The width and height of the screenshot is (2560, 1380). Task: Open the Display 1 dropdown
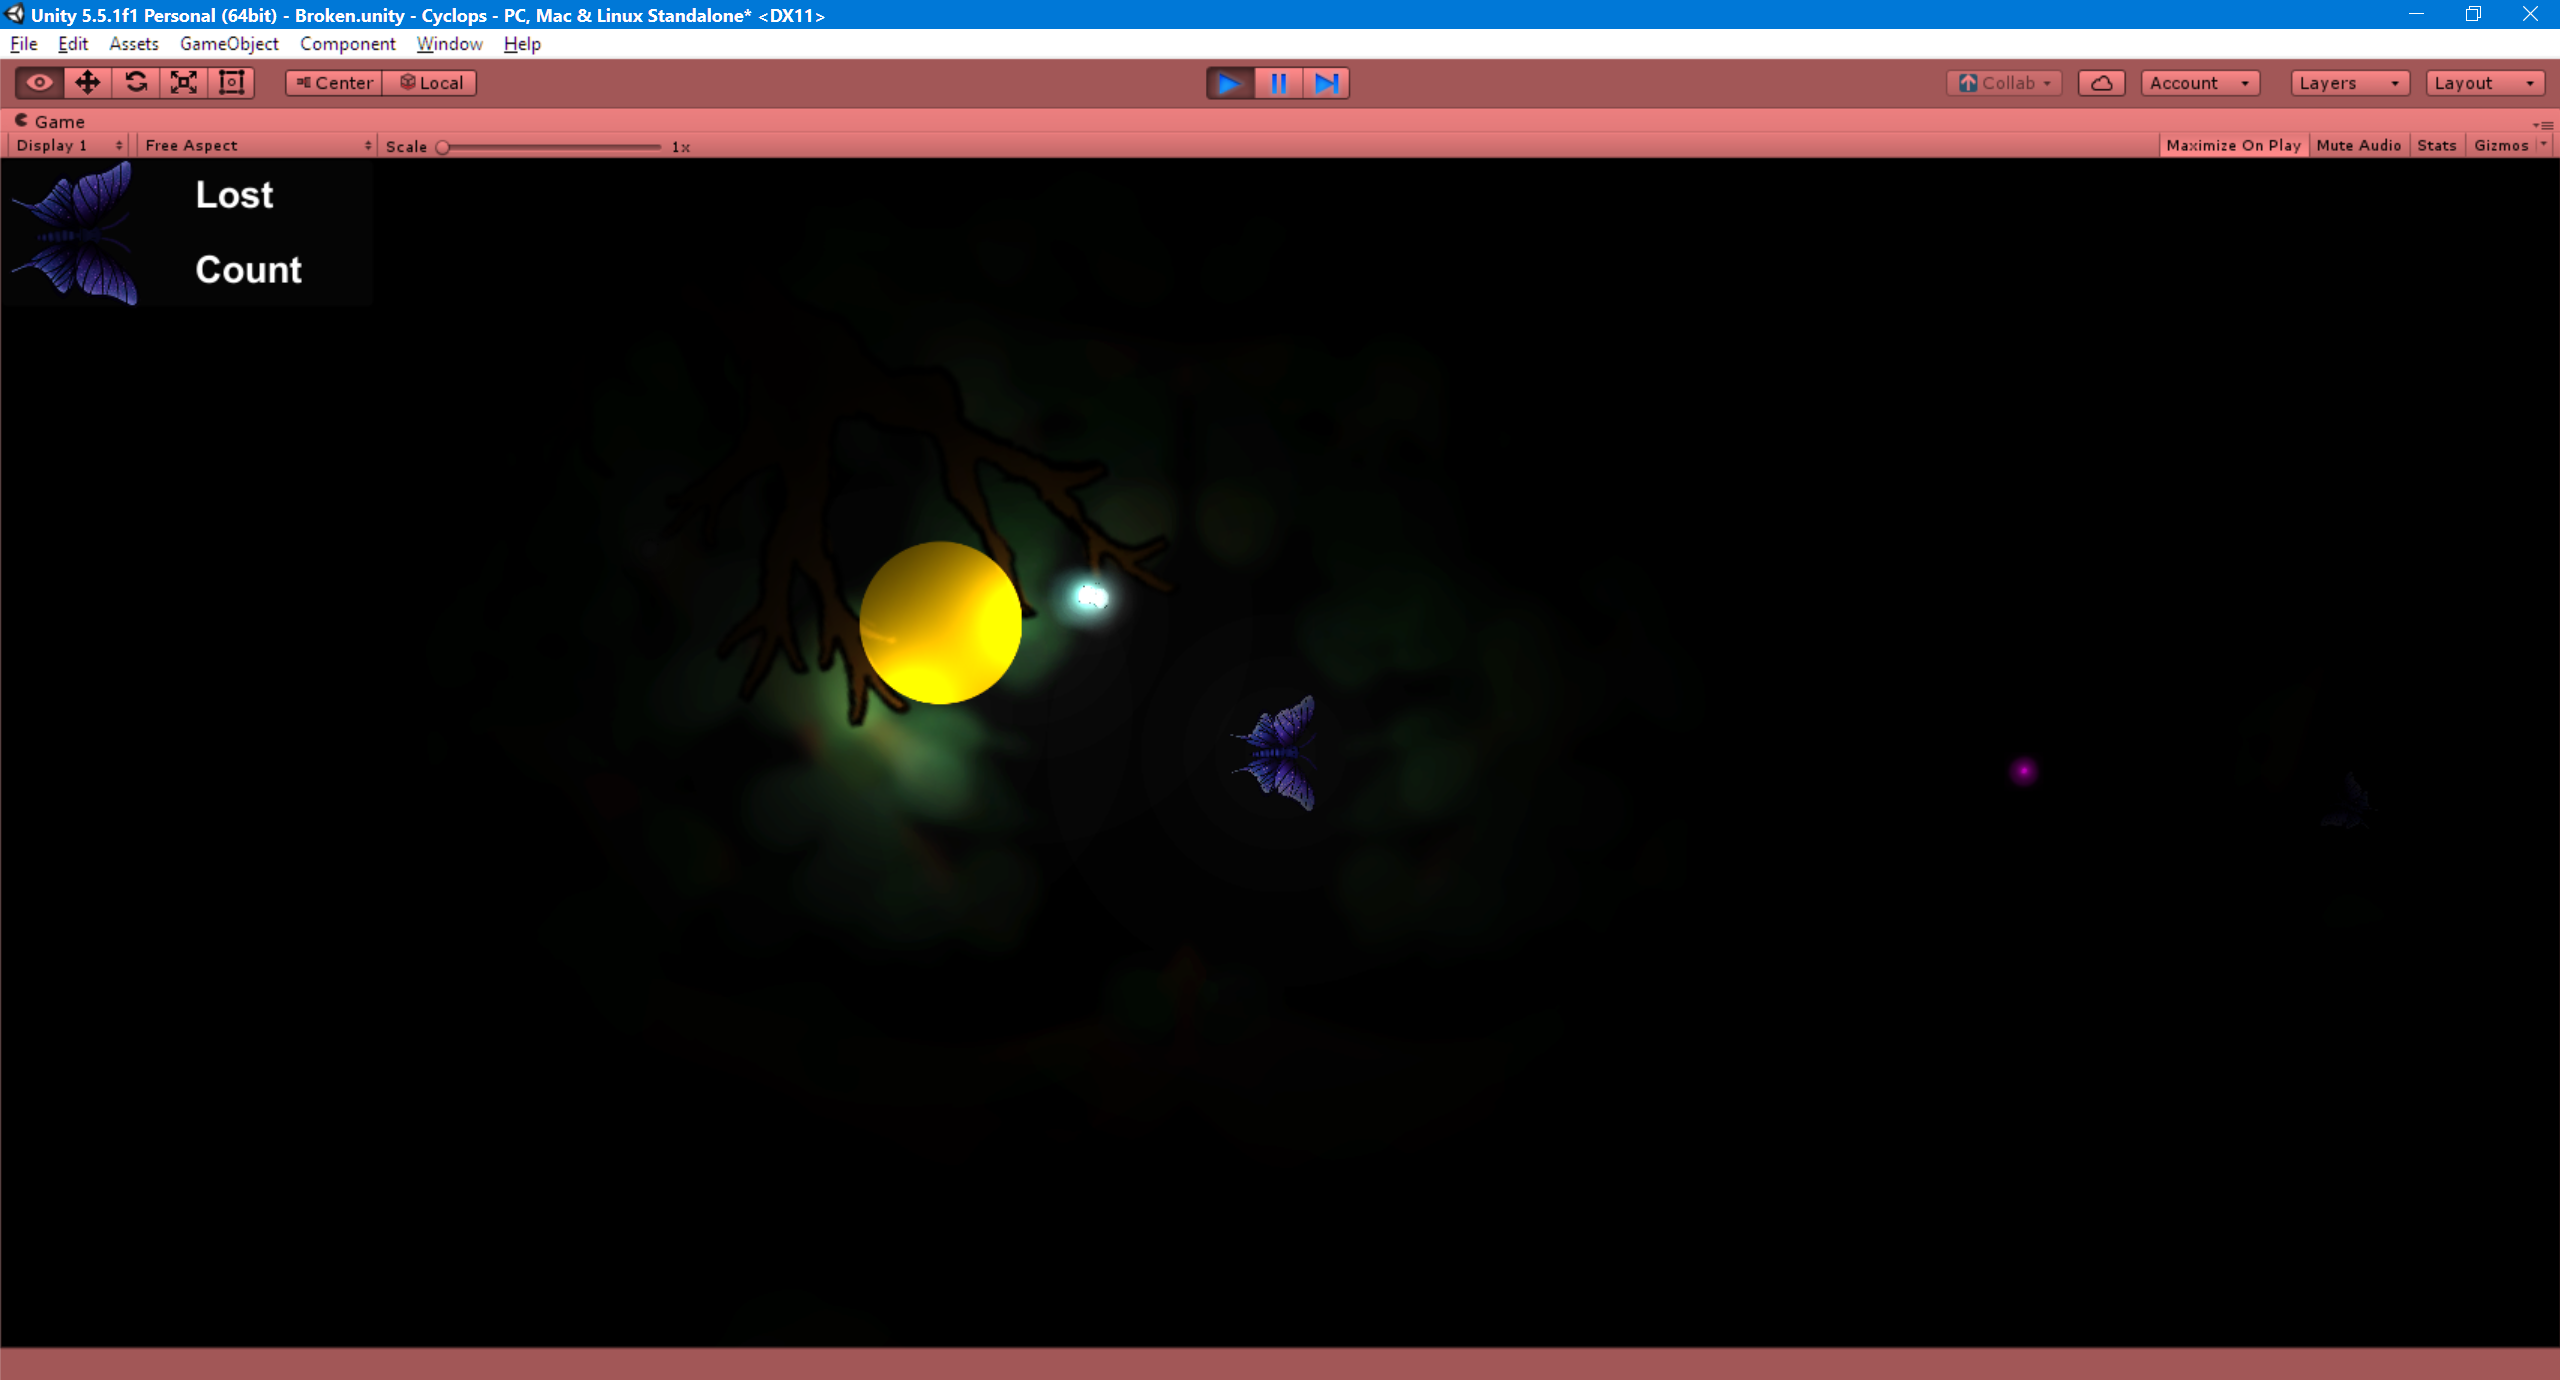click(x=68, y=146)
